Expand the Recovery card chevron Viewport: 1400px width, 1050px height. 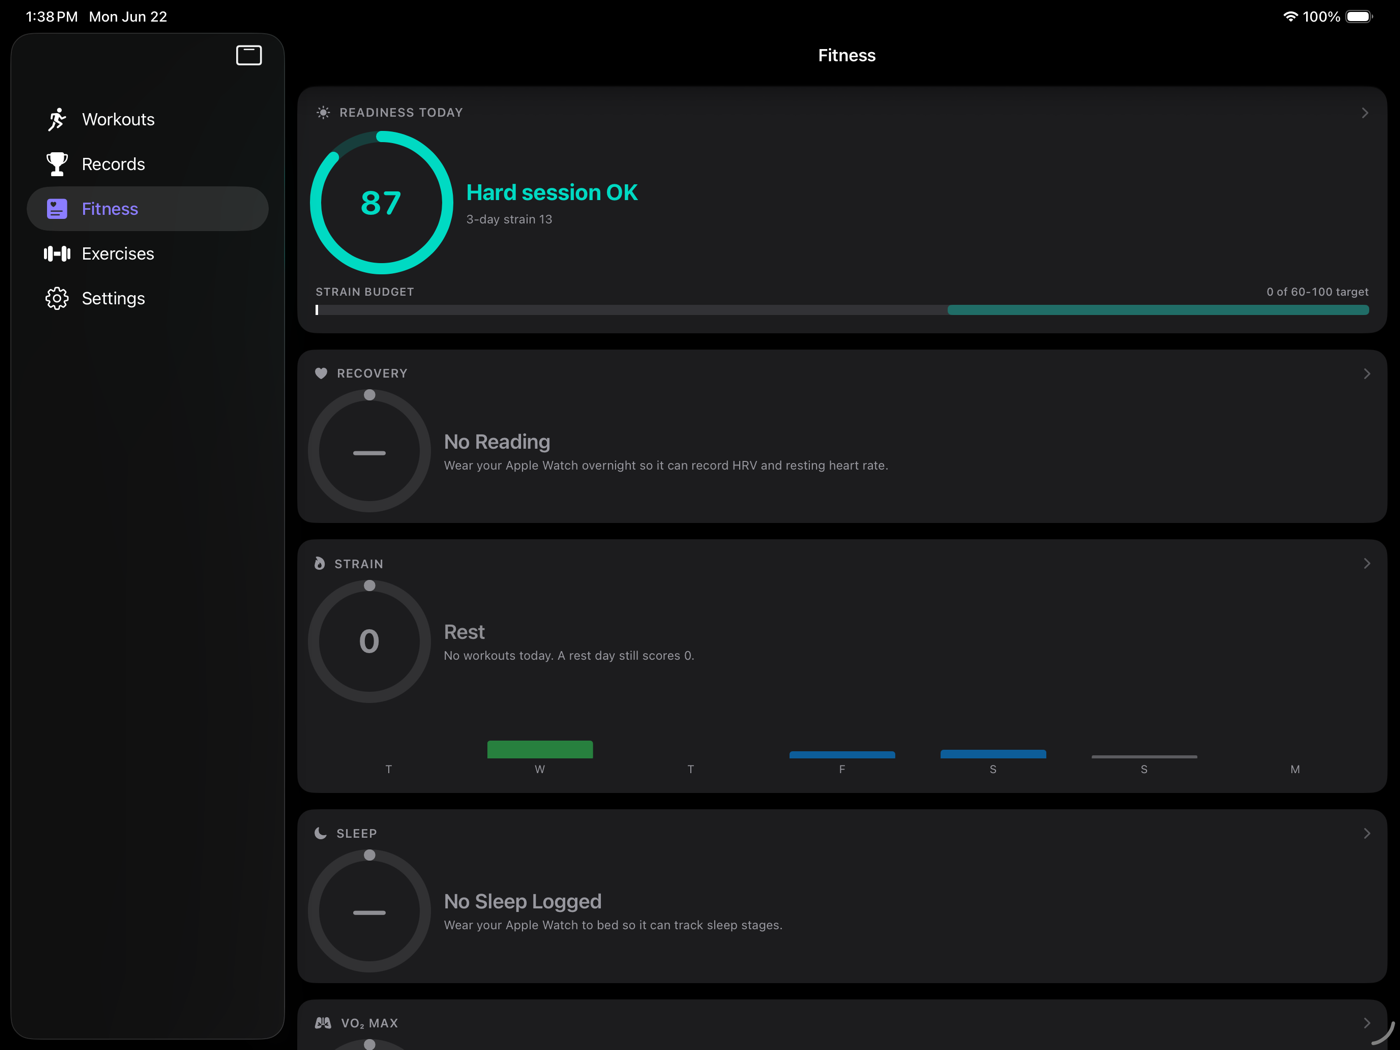(x=1367, y=374)
